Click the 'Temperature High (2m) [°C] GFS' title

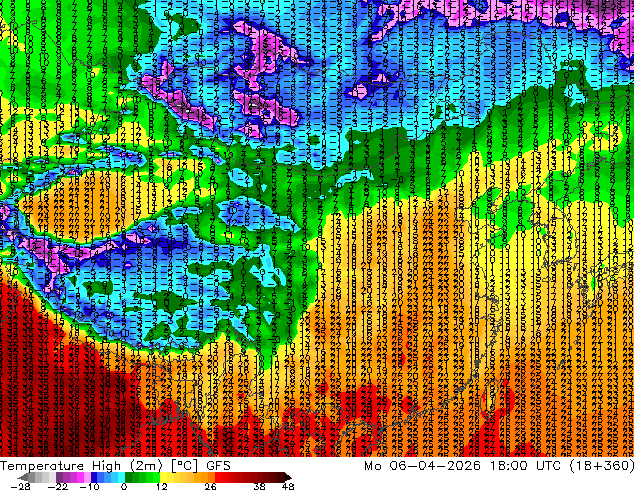pyautogui.click(x=115, y=466)
